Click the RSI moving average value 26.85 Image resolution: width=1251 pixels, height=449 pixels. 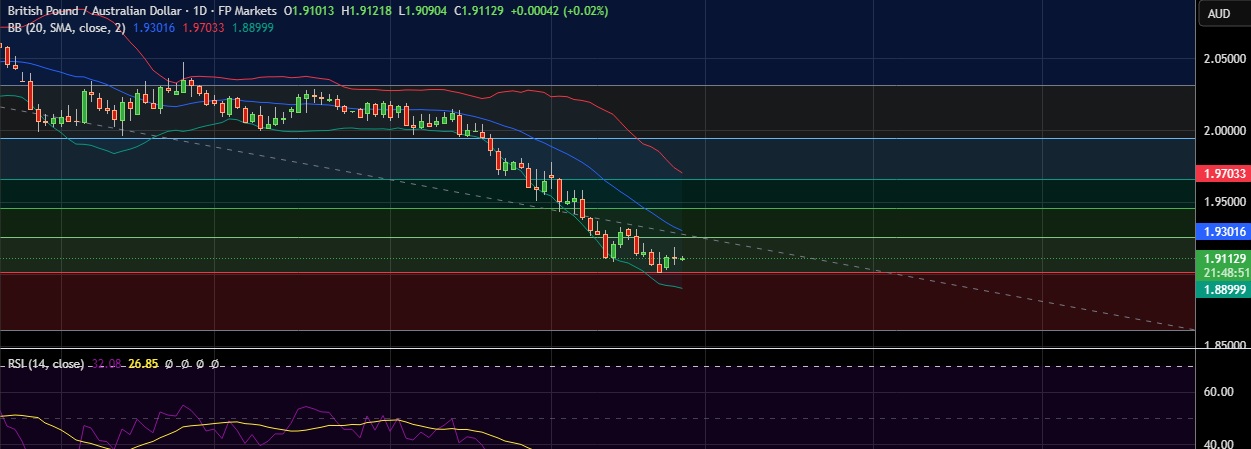(143, 364)
